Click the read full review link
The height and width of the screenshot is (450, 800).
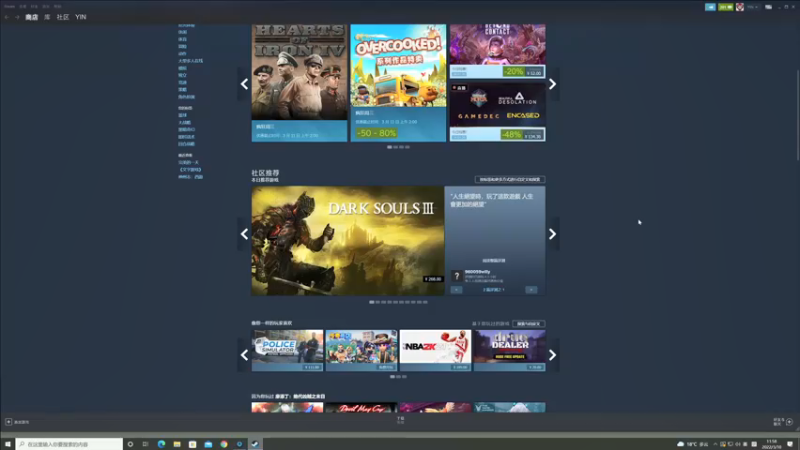[x=494, y=261]
